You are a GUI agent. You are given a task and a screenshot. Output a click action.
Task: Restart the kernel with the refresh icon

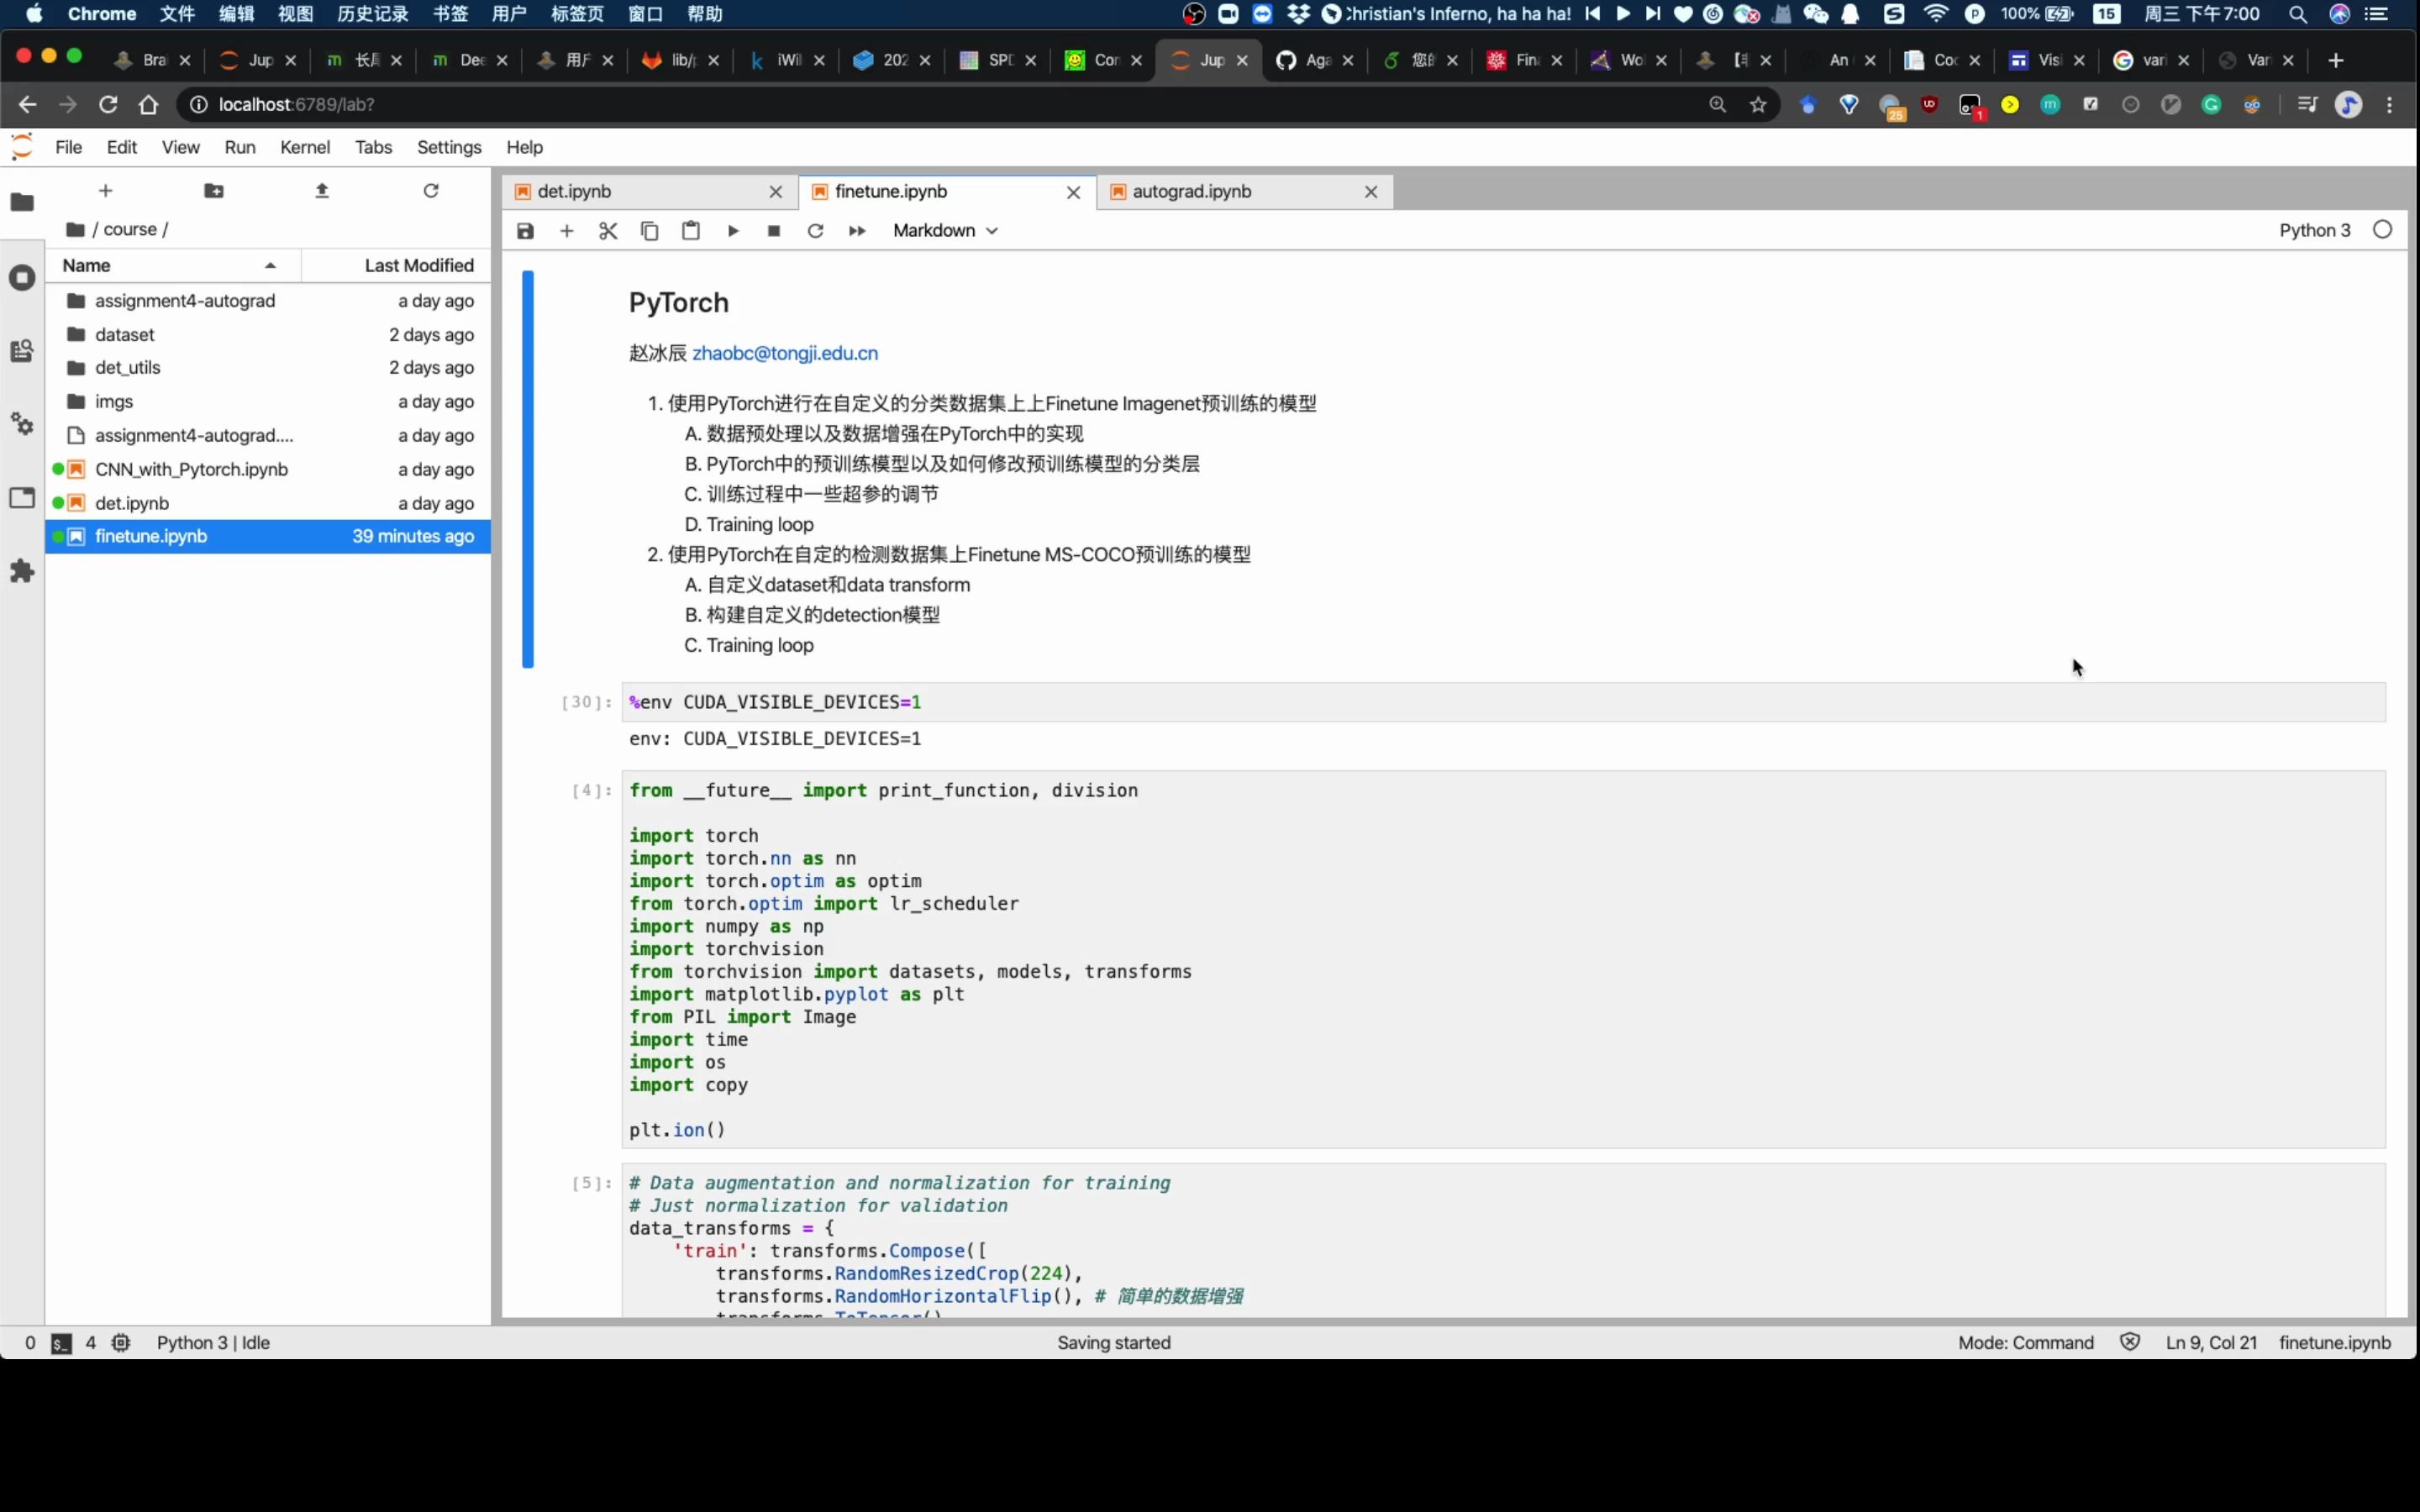[816, 231]
